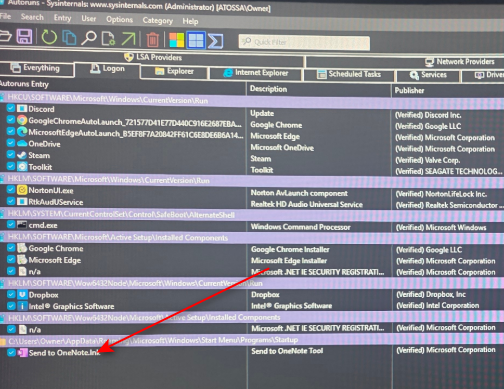Click the Send to OneNote.lnk icon
Screen dimensions: 504x389
(23, 352)
